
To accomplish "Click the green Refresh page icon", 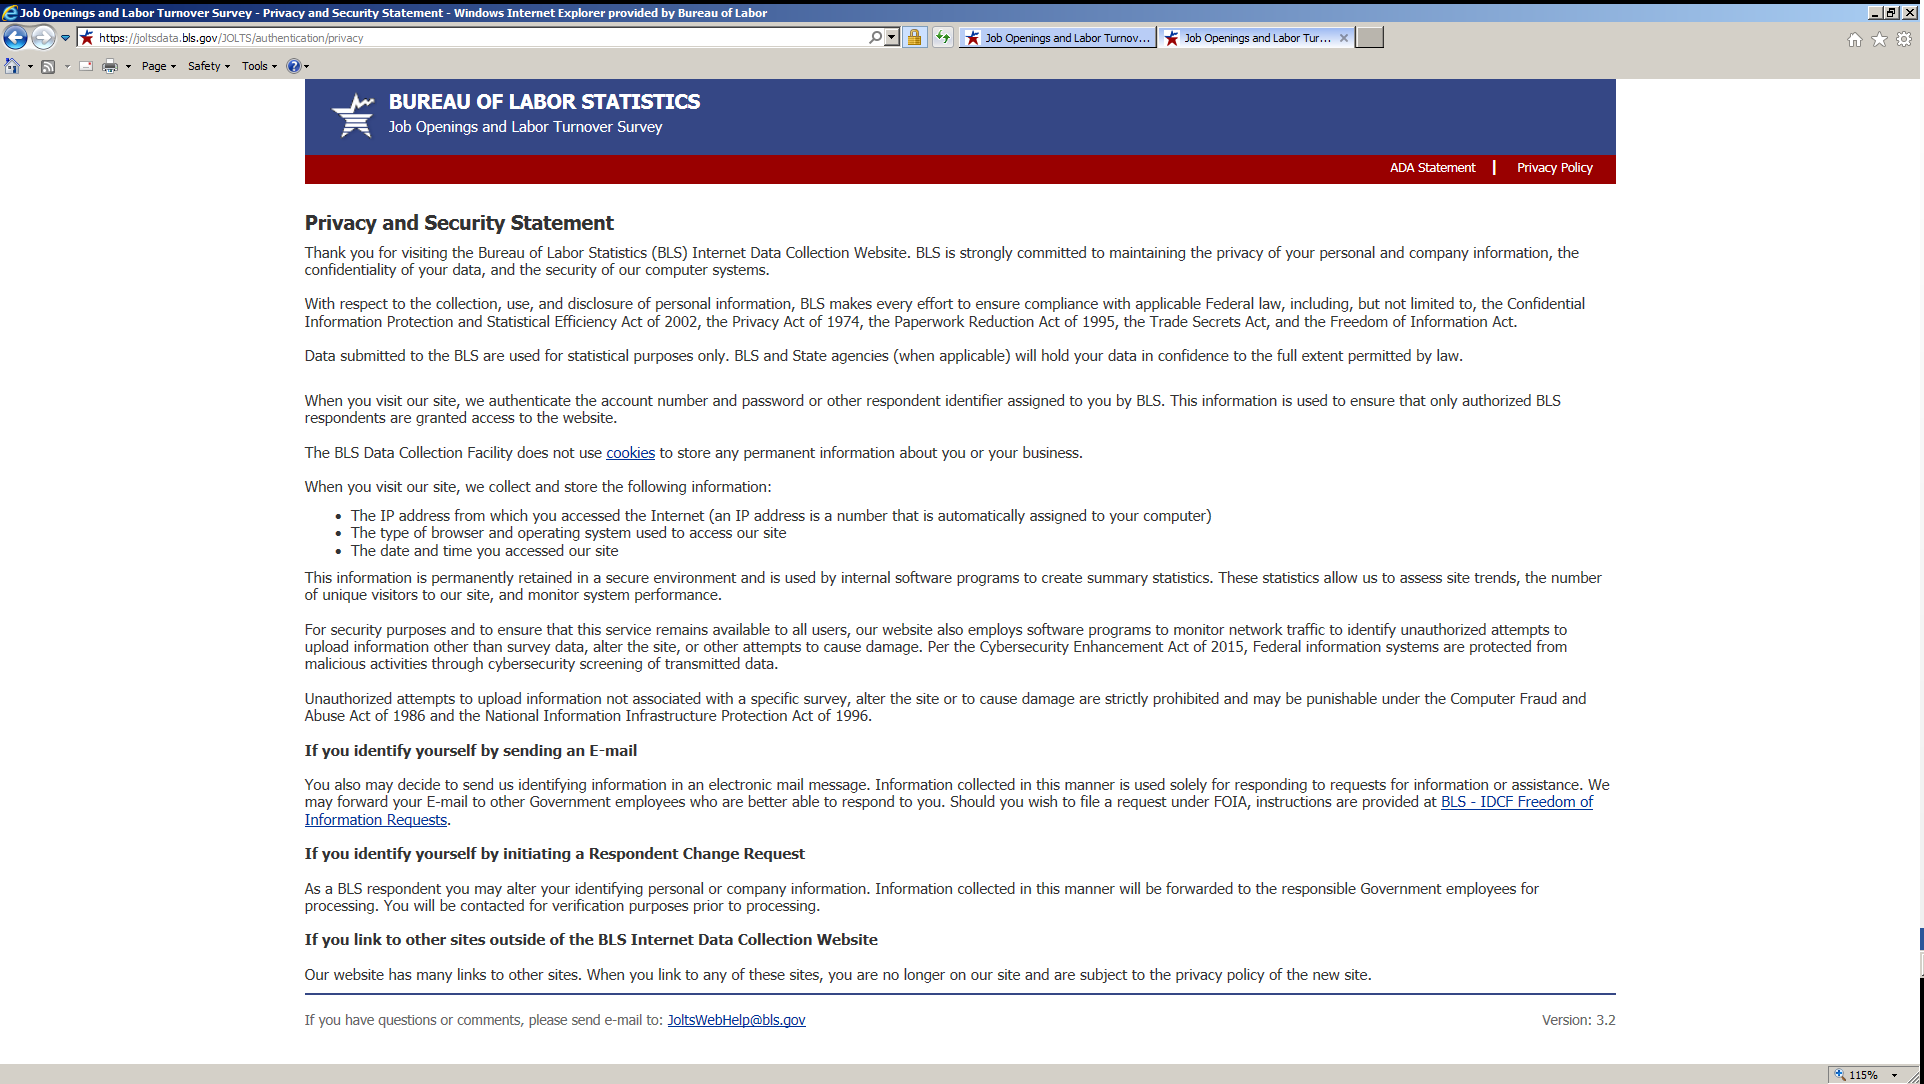I will 942,38.
